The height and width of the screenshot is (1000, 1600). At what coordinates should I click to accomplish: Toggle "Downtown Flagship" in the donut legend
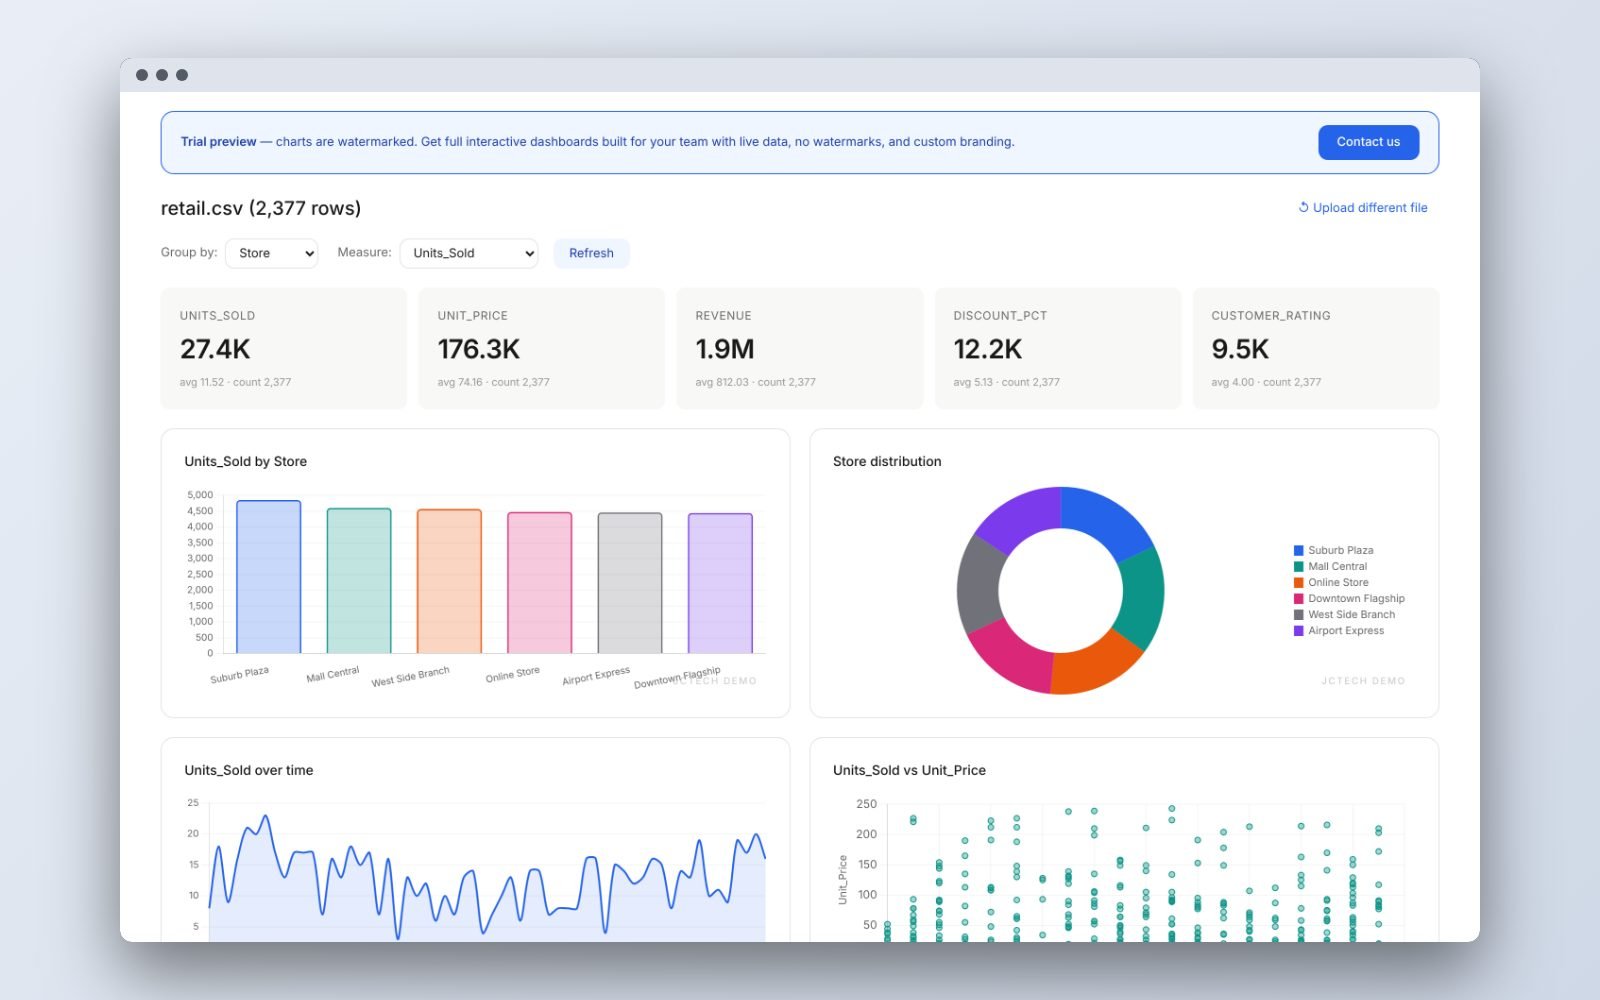click(1349, 598)
